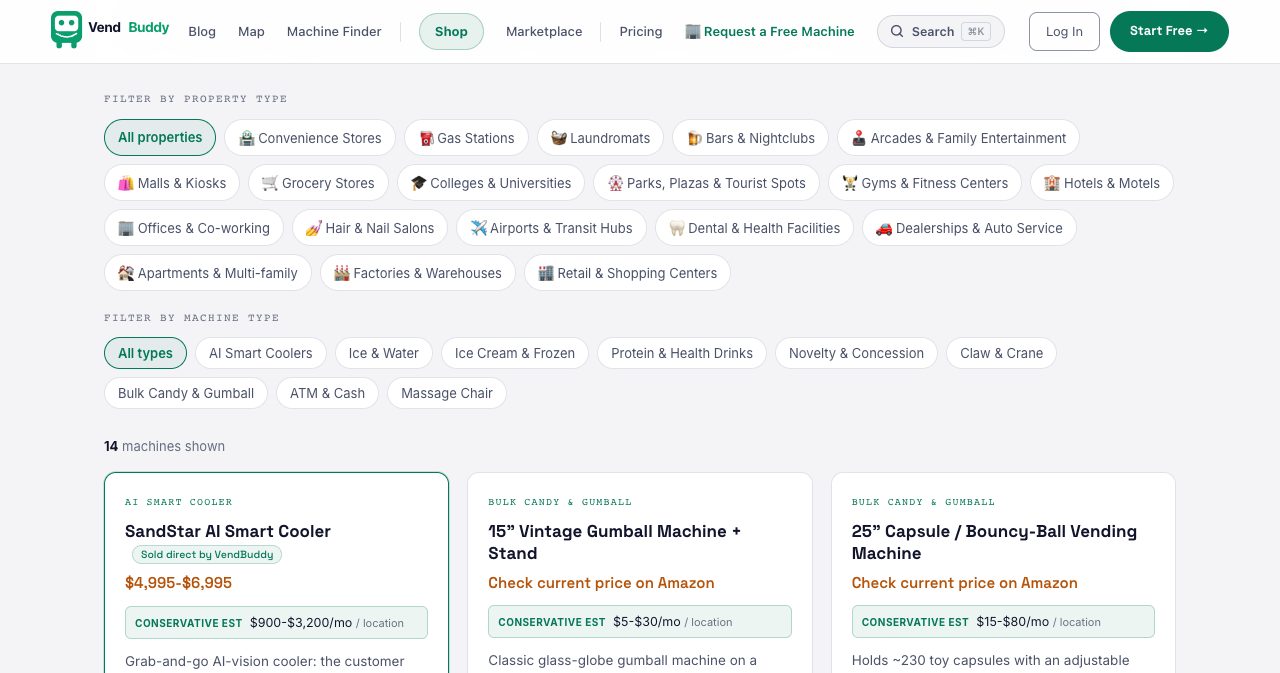Click the Apartments houses icon
The image size is (1280, 673).
pyautogui.click(x=126, y=273)
